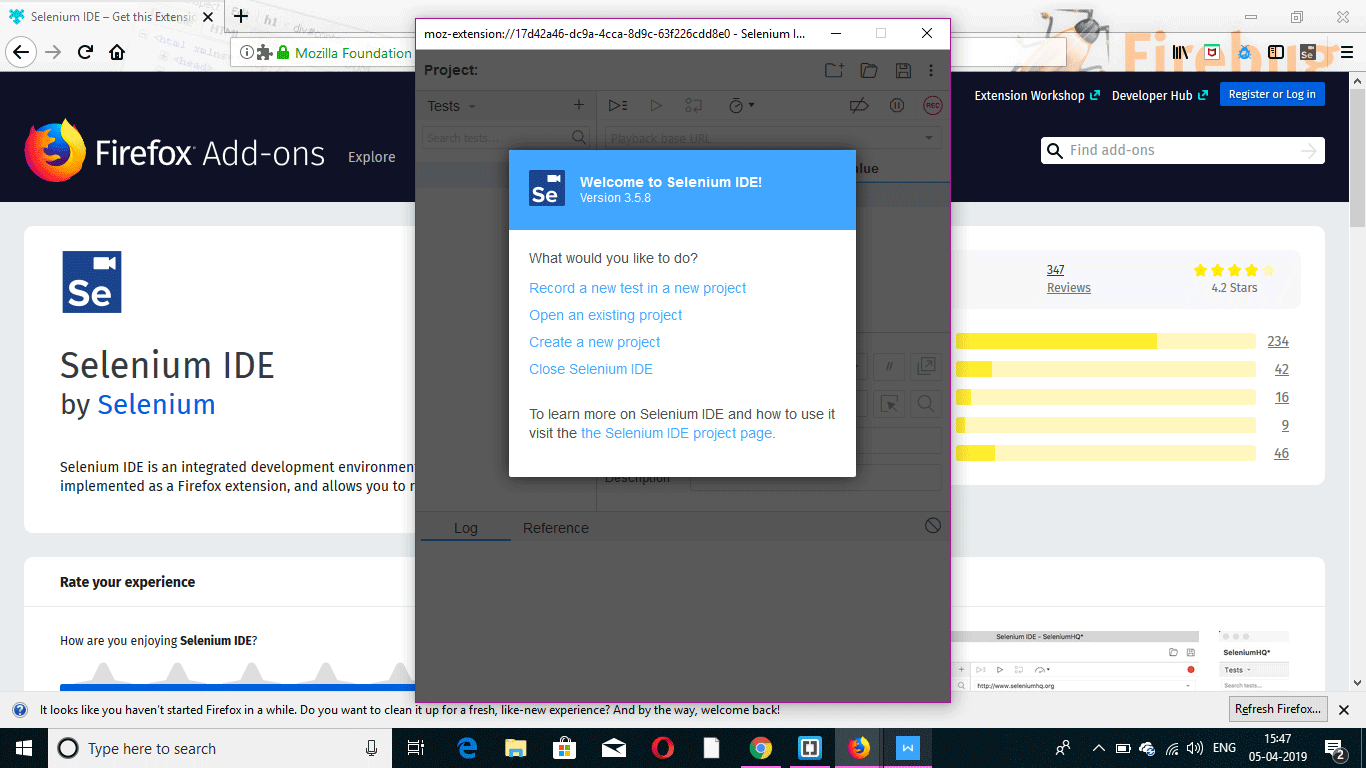The width and height of the screenshot is (1366, 768).
Task: Click the Firebug extension toolbar icon
Action: coord(1244,52)
